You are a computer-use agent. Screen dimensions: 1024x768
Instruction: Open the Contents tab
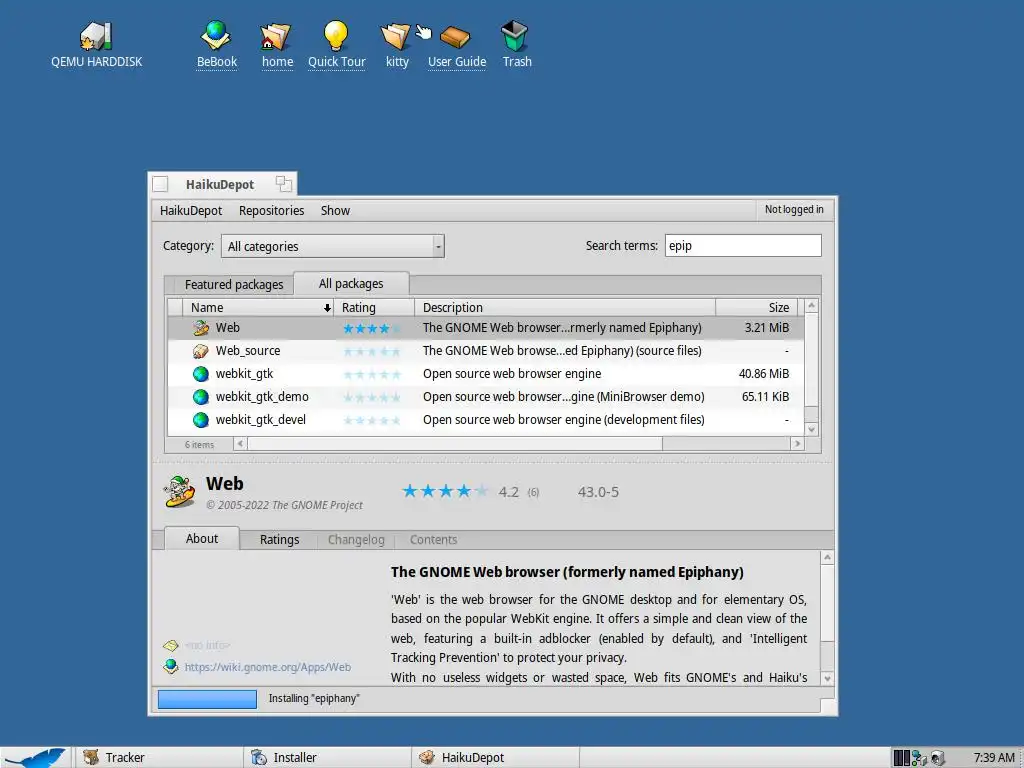(x=433, y=539)
